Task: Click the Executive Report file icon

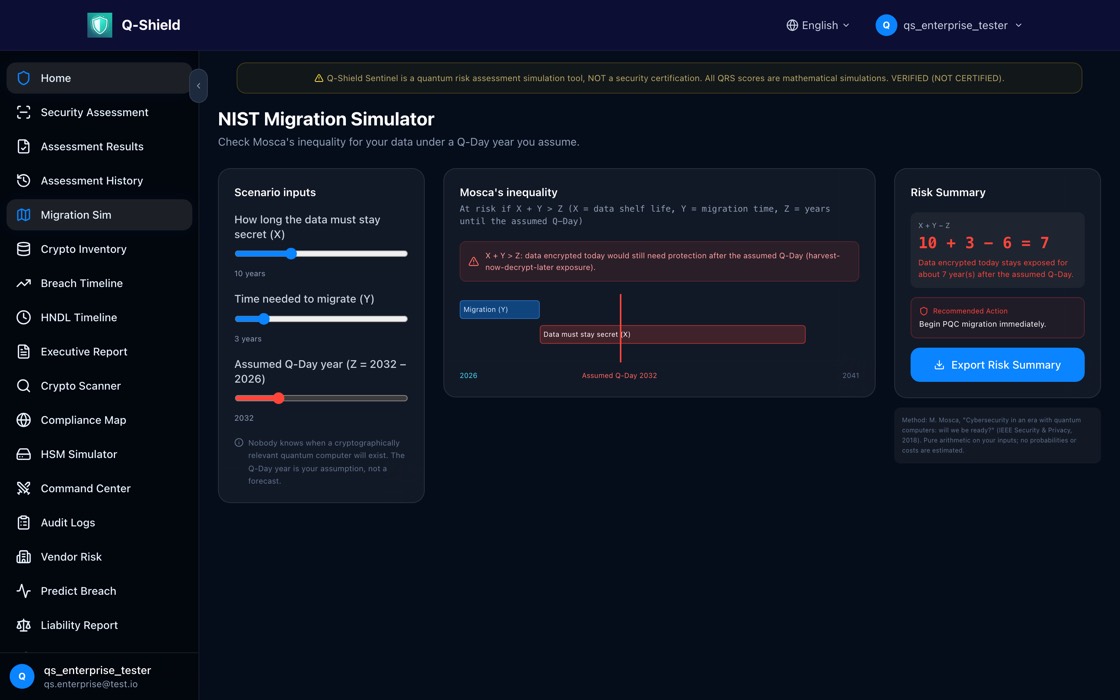Action: tap(24, 351)
